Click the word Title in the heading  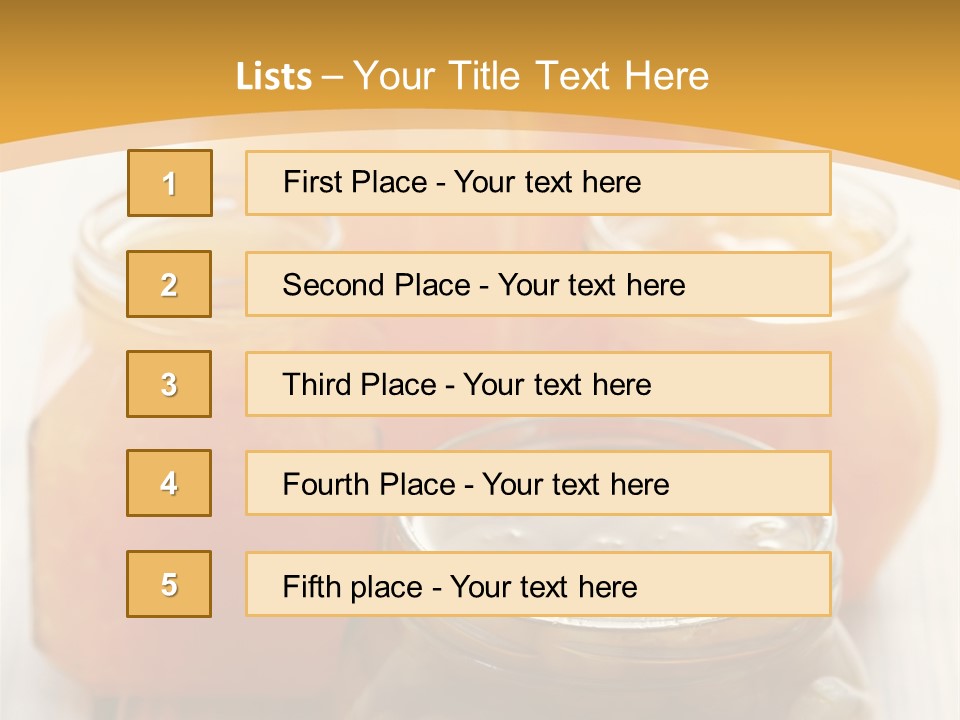[484, 76]
